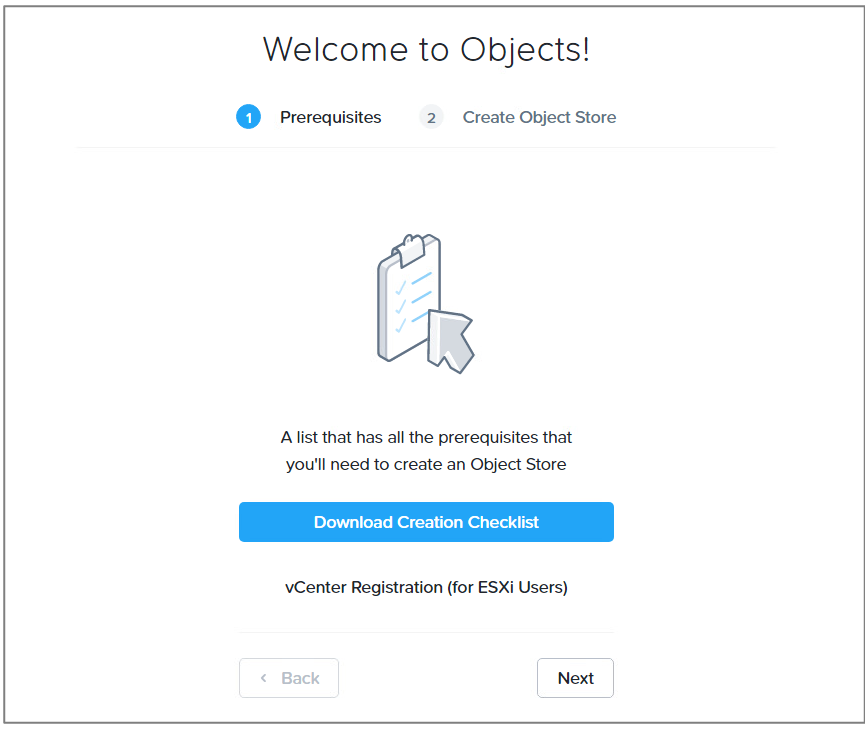
Task: Click the left chevron in Back button
Action: (x=264, y=678)
